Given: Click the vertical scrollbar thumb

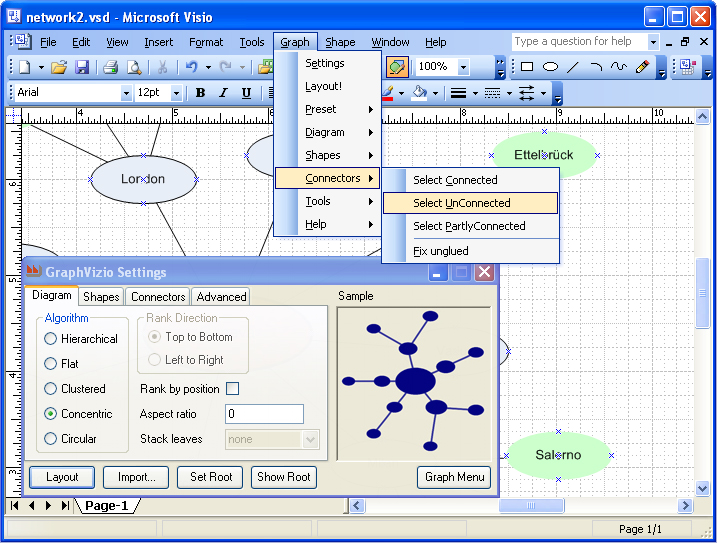Looking at the screenshot, I should click(702, 293).
